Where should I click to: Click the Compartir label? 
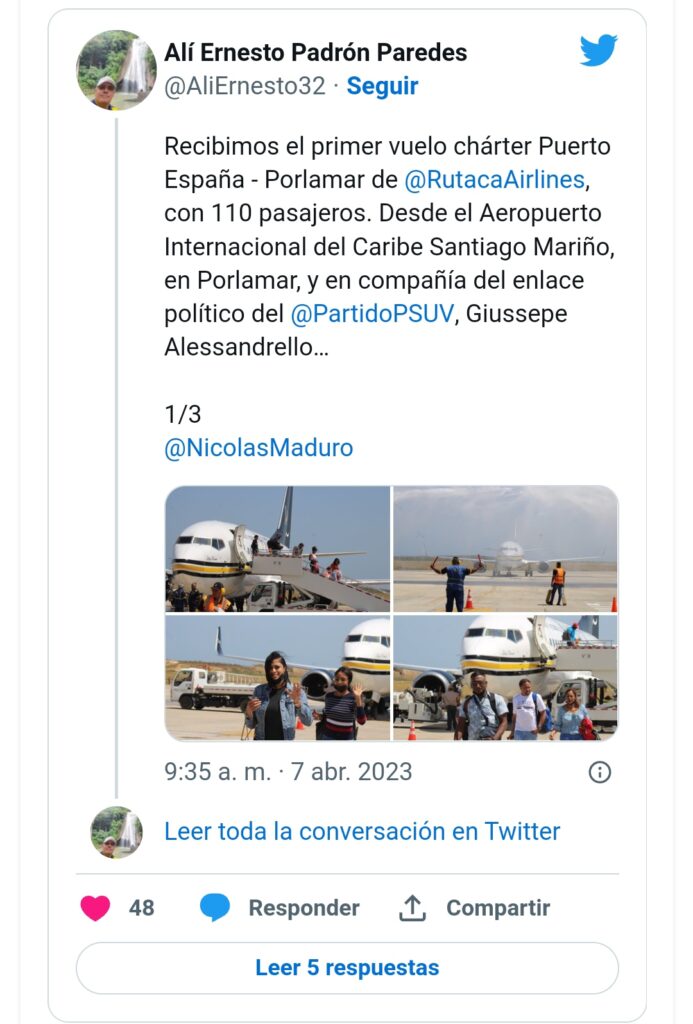498,908
